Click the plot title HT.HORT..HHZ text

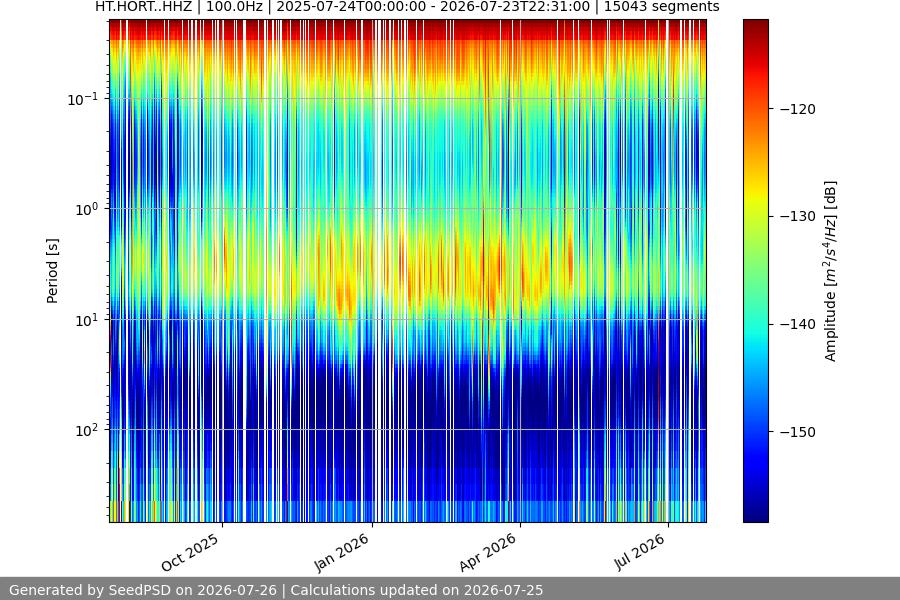coord(143,7)
